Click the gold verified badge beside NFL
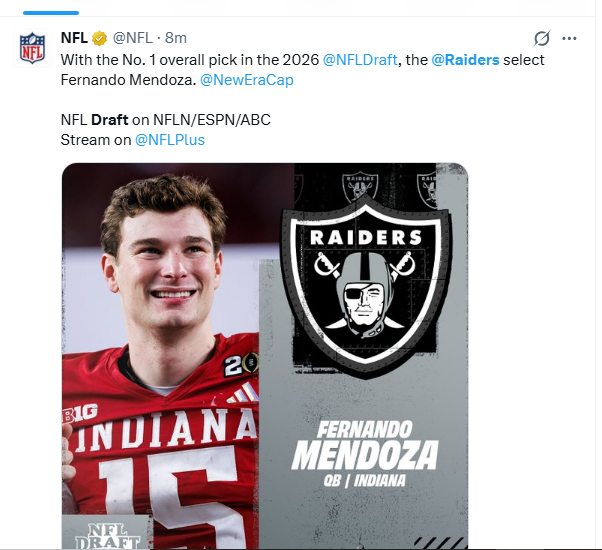The height and width of the screenshot is (550, 602). [100, 39]
